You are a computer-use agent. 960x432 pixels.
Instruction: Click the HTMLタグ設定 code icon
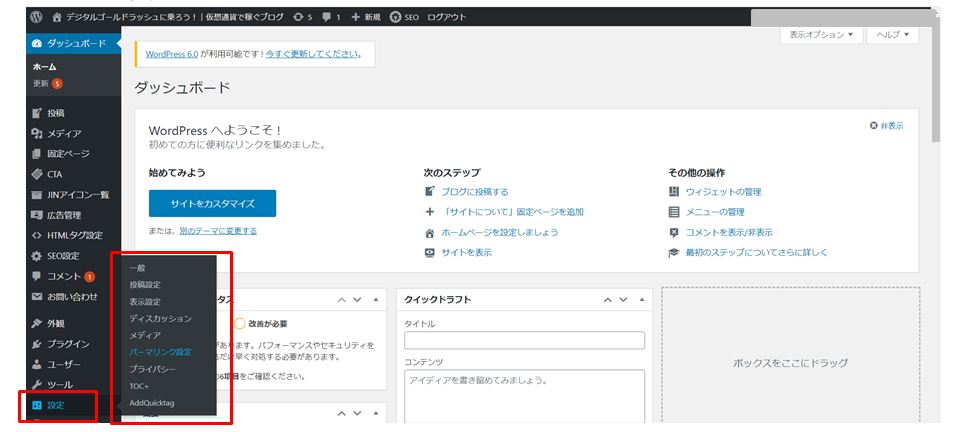37,236
